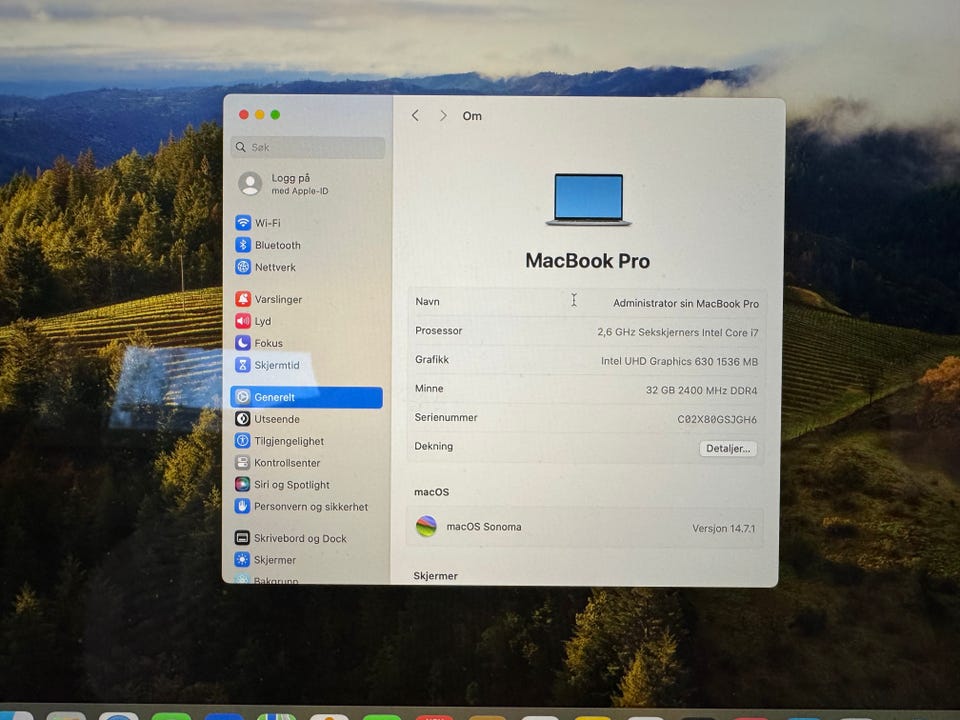Screen dimensions: 960x720
Task: Select the Bluetooth icon in sidebar
Action: pos(243,244)
